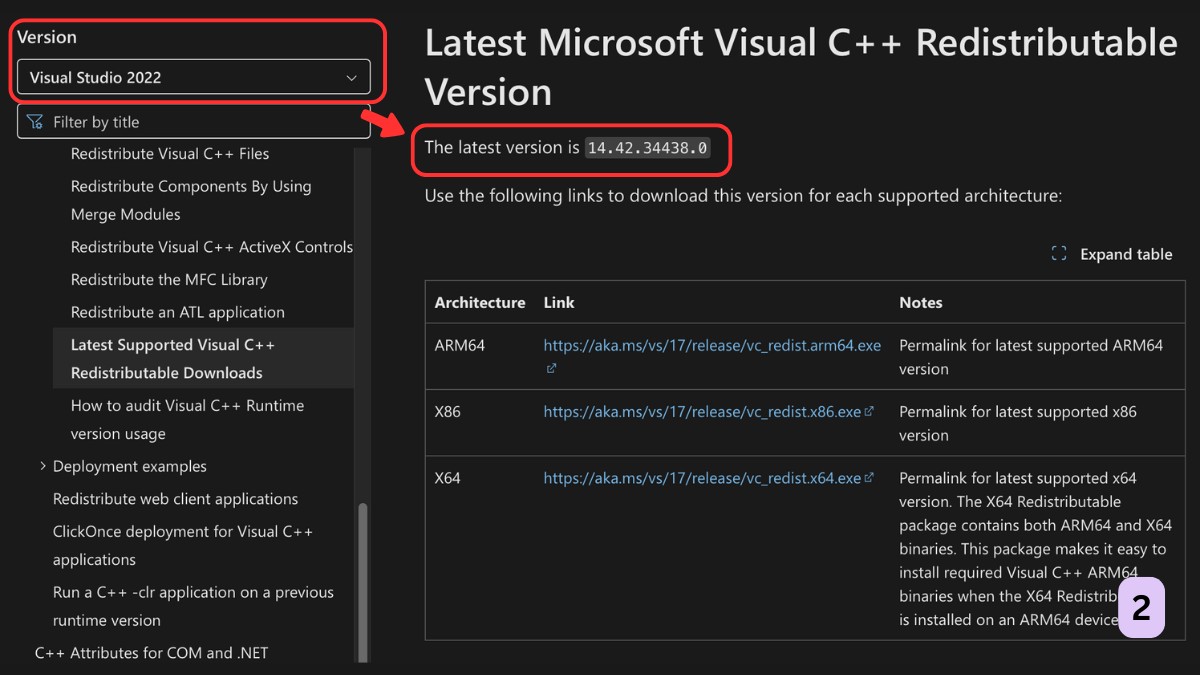
Task: Open ClickOnce deployment for Visual C++ applications
Action: [x=184, y=545]
